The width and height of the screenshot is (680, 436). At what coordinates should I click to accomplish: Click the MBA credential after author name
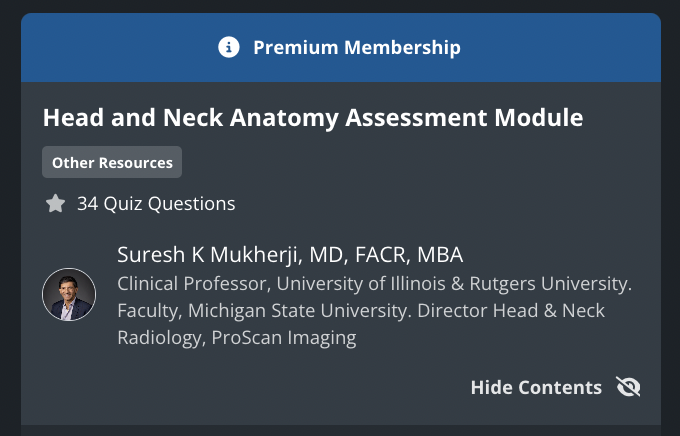tap(440, 255)
